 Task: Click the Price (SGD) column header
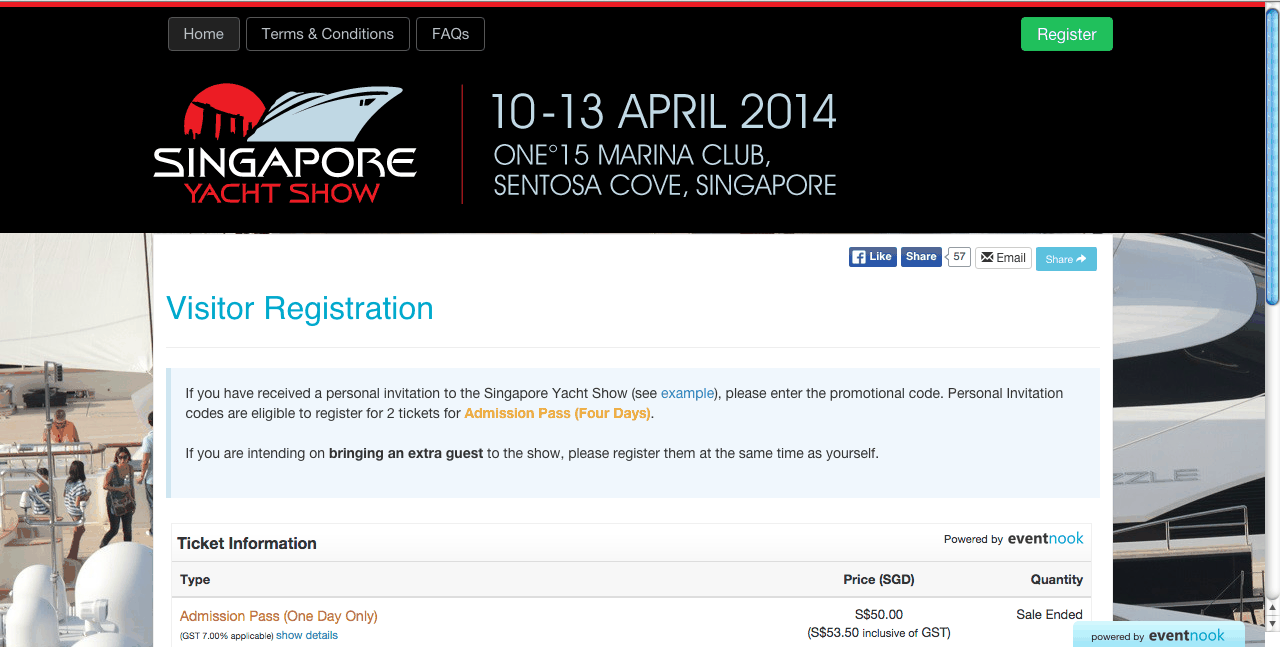(x=879, y=579)
